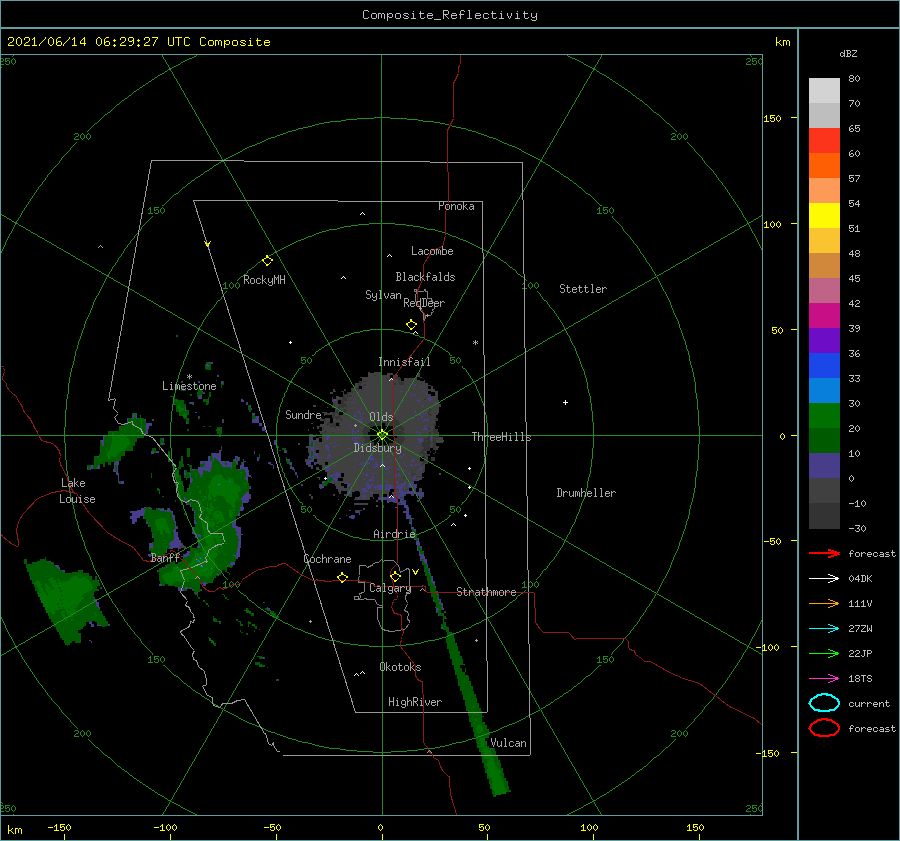Screen dimensions: 900x841
Task: Click the white 04DK arrow icon
Action: [x=824, y=578]
